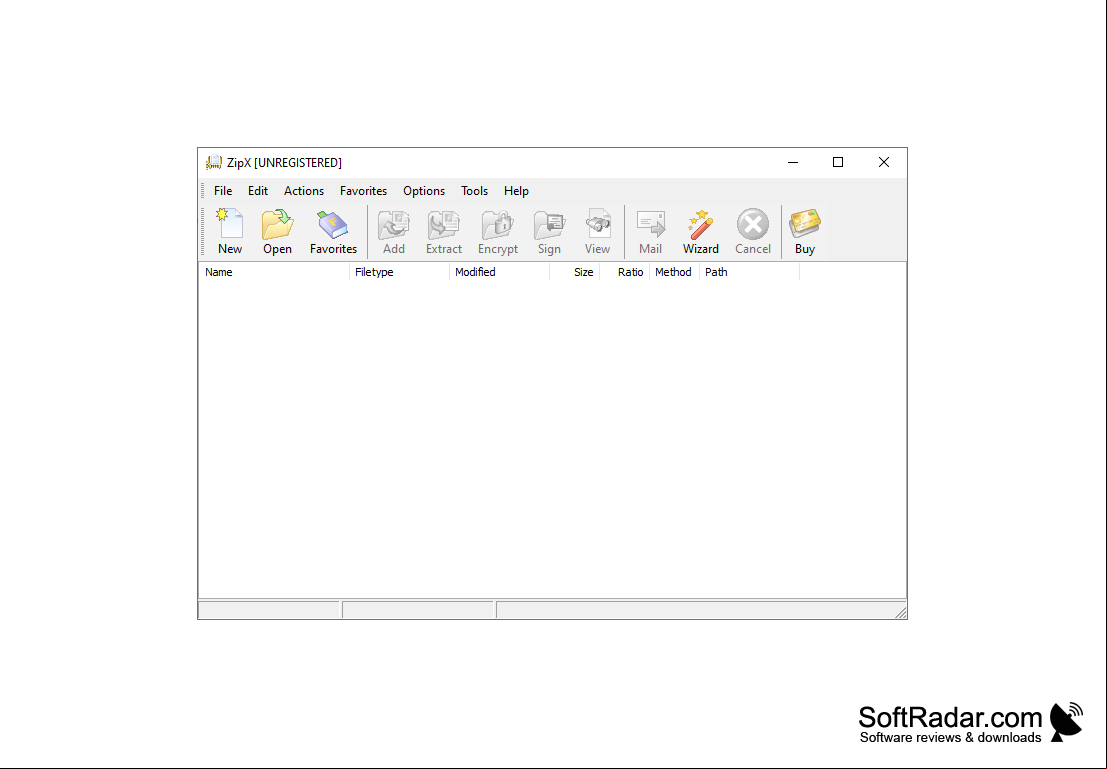Minimize the ZipX window
The image size is (1107, 769).
[x=793, y=162]
